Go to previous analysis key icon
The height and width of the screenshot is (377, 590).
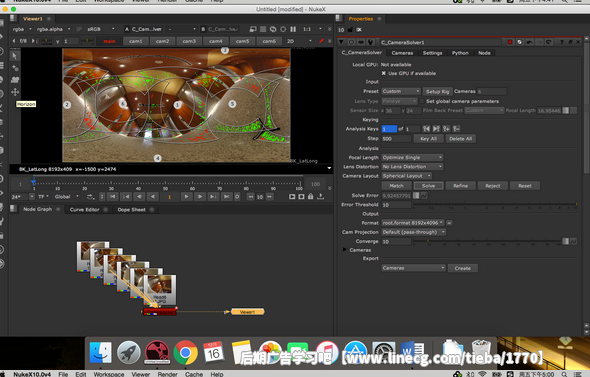tap(426, 129)
